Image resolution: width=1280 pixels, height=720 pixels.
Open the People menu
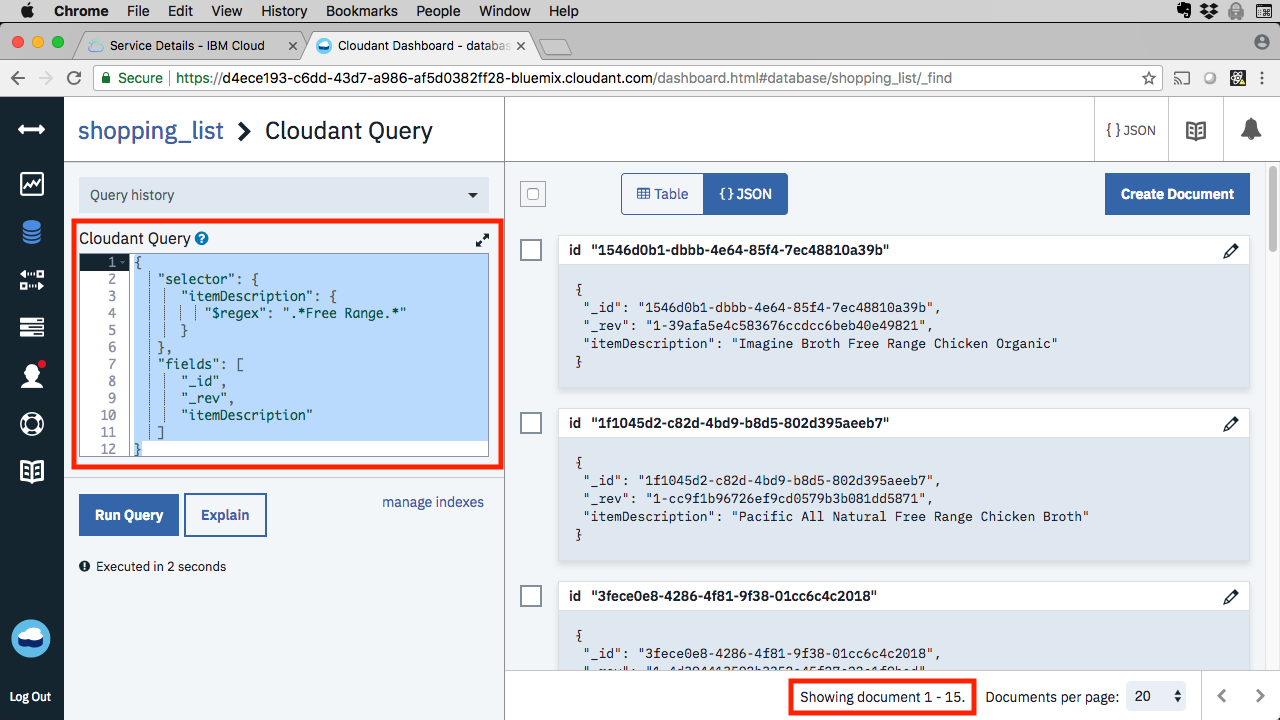(x=438, y=11)
